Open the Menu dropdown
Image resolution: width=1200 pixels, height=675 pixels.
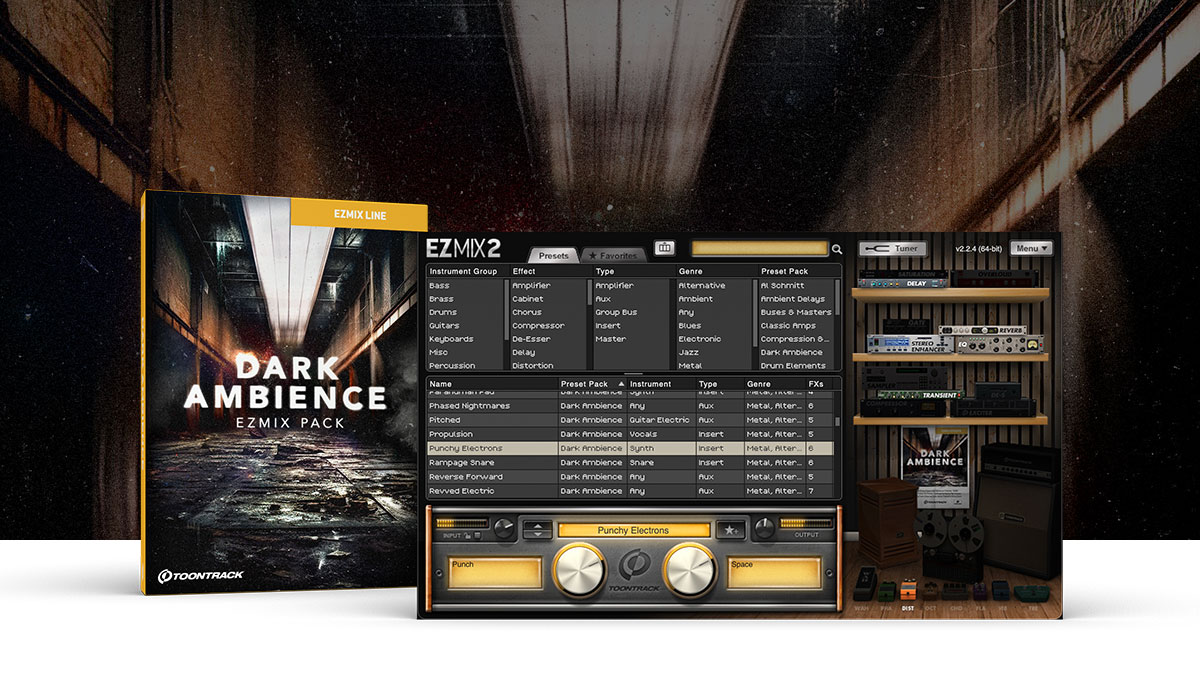tap(1031, 248)
